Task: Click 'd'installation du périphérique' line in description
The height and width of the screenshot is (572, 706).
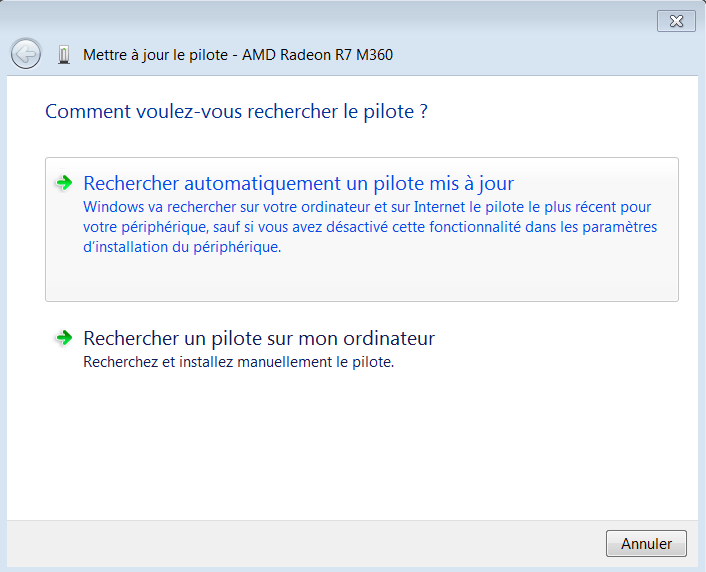Action: (x=182, y=247)
